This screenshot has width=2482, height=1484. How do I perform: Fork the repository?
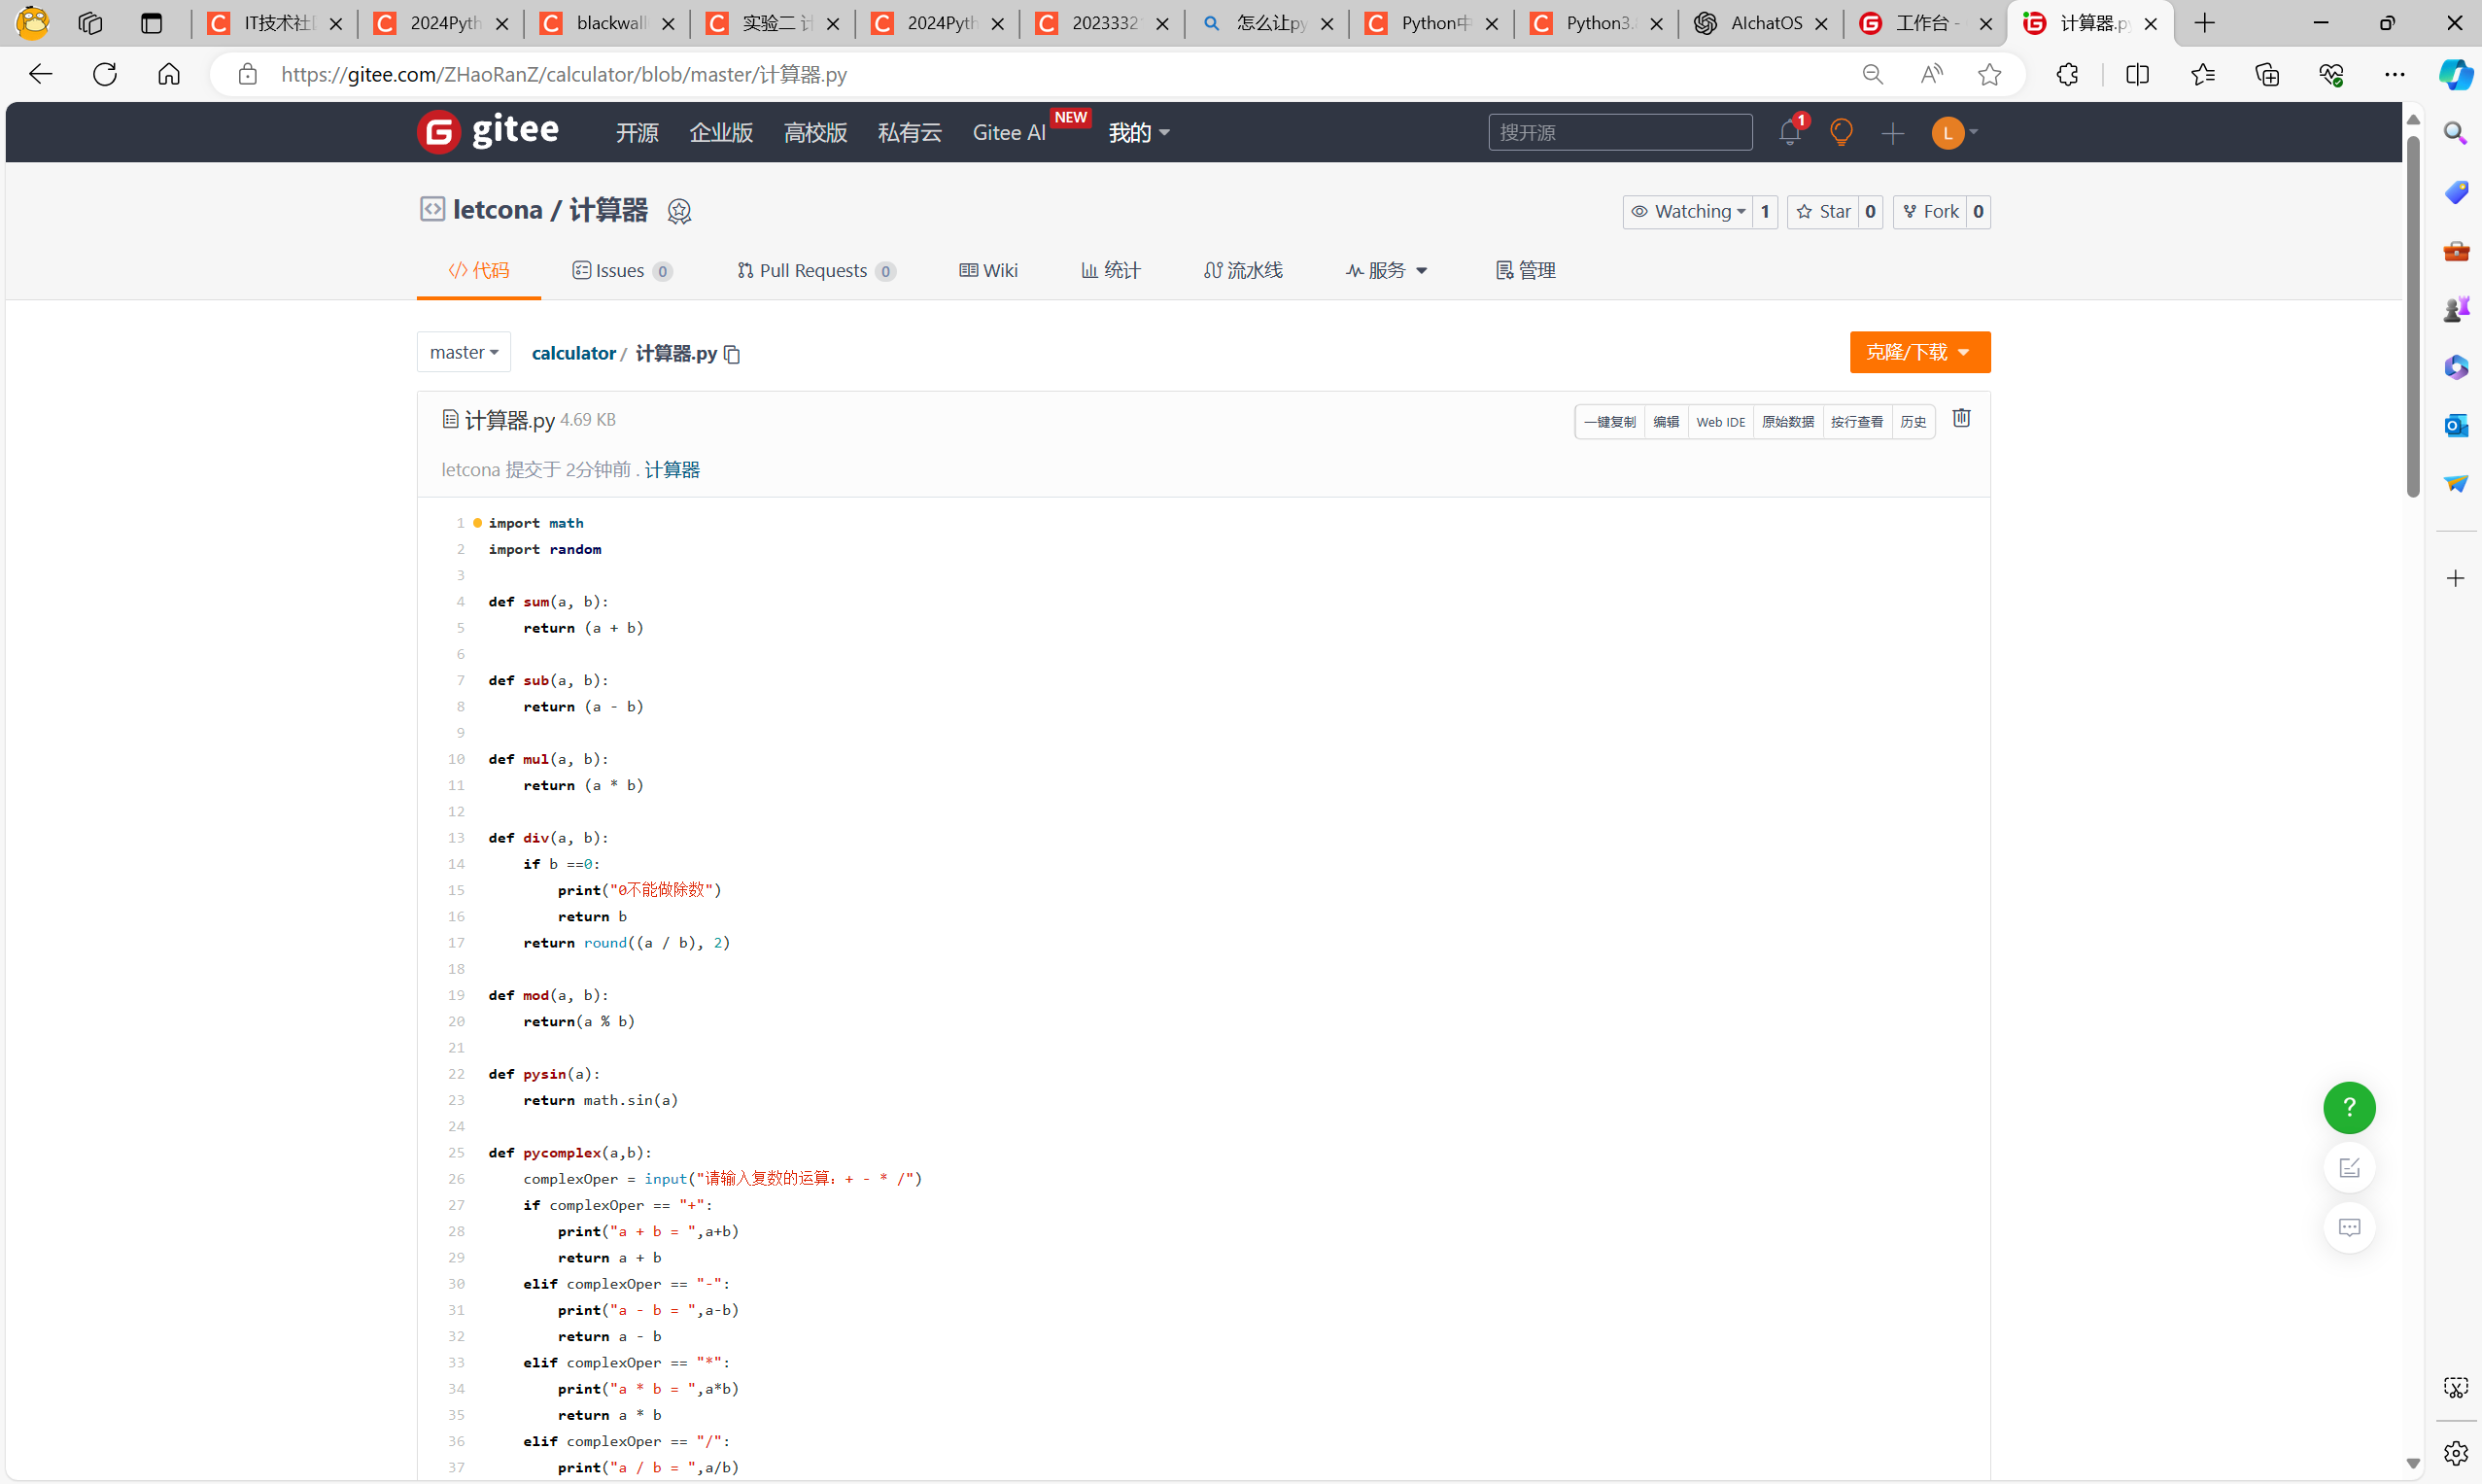click(x=1930, y=211)
